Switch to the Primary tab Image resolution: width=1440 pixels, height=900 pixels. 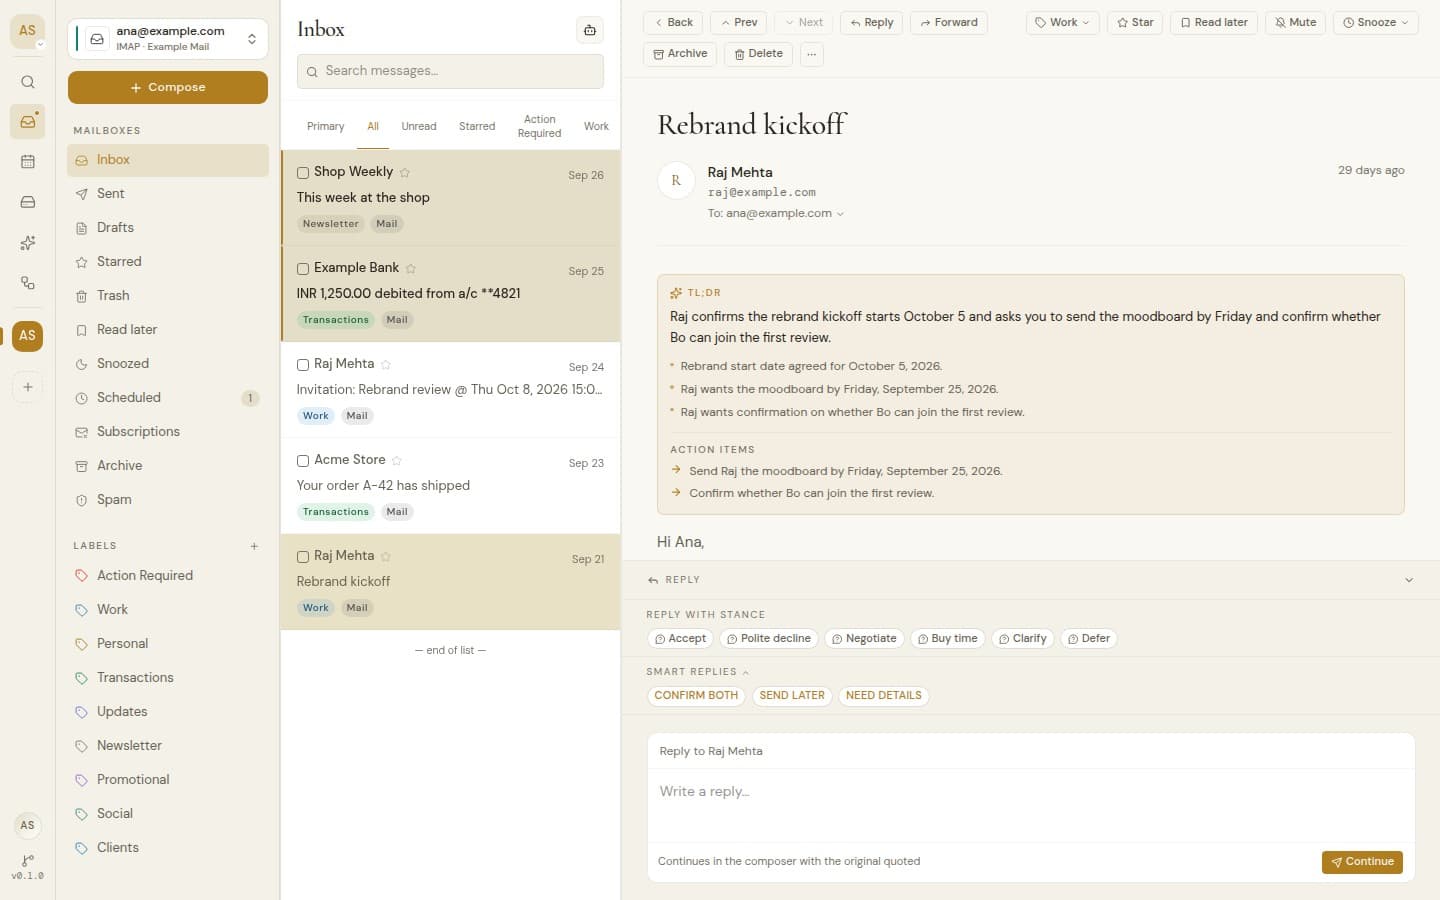point(325,126)
